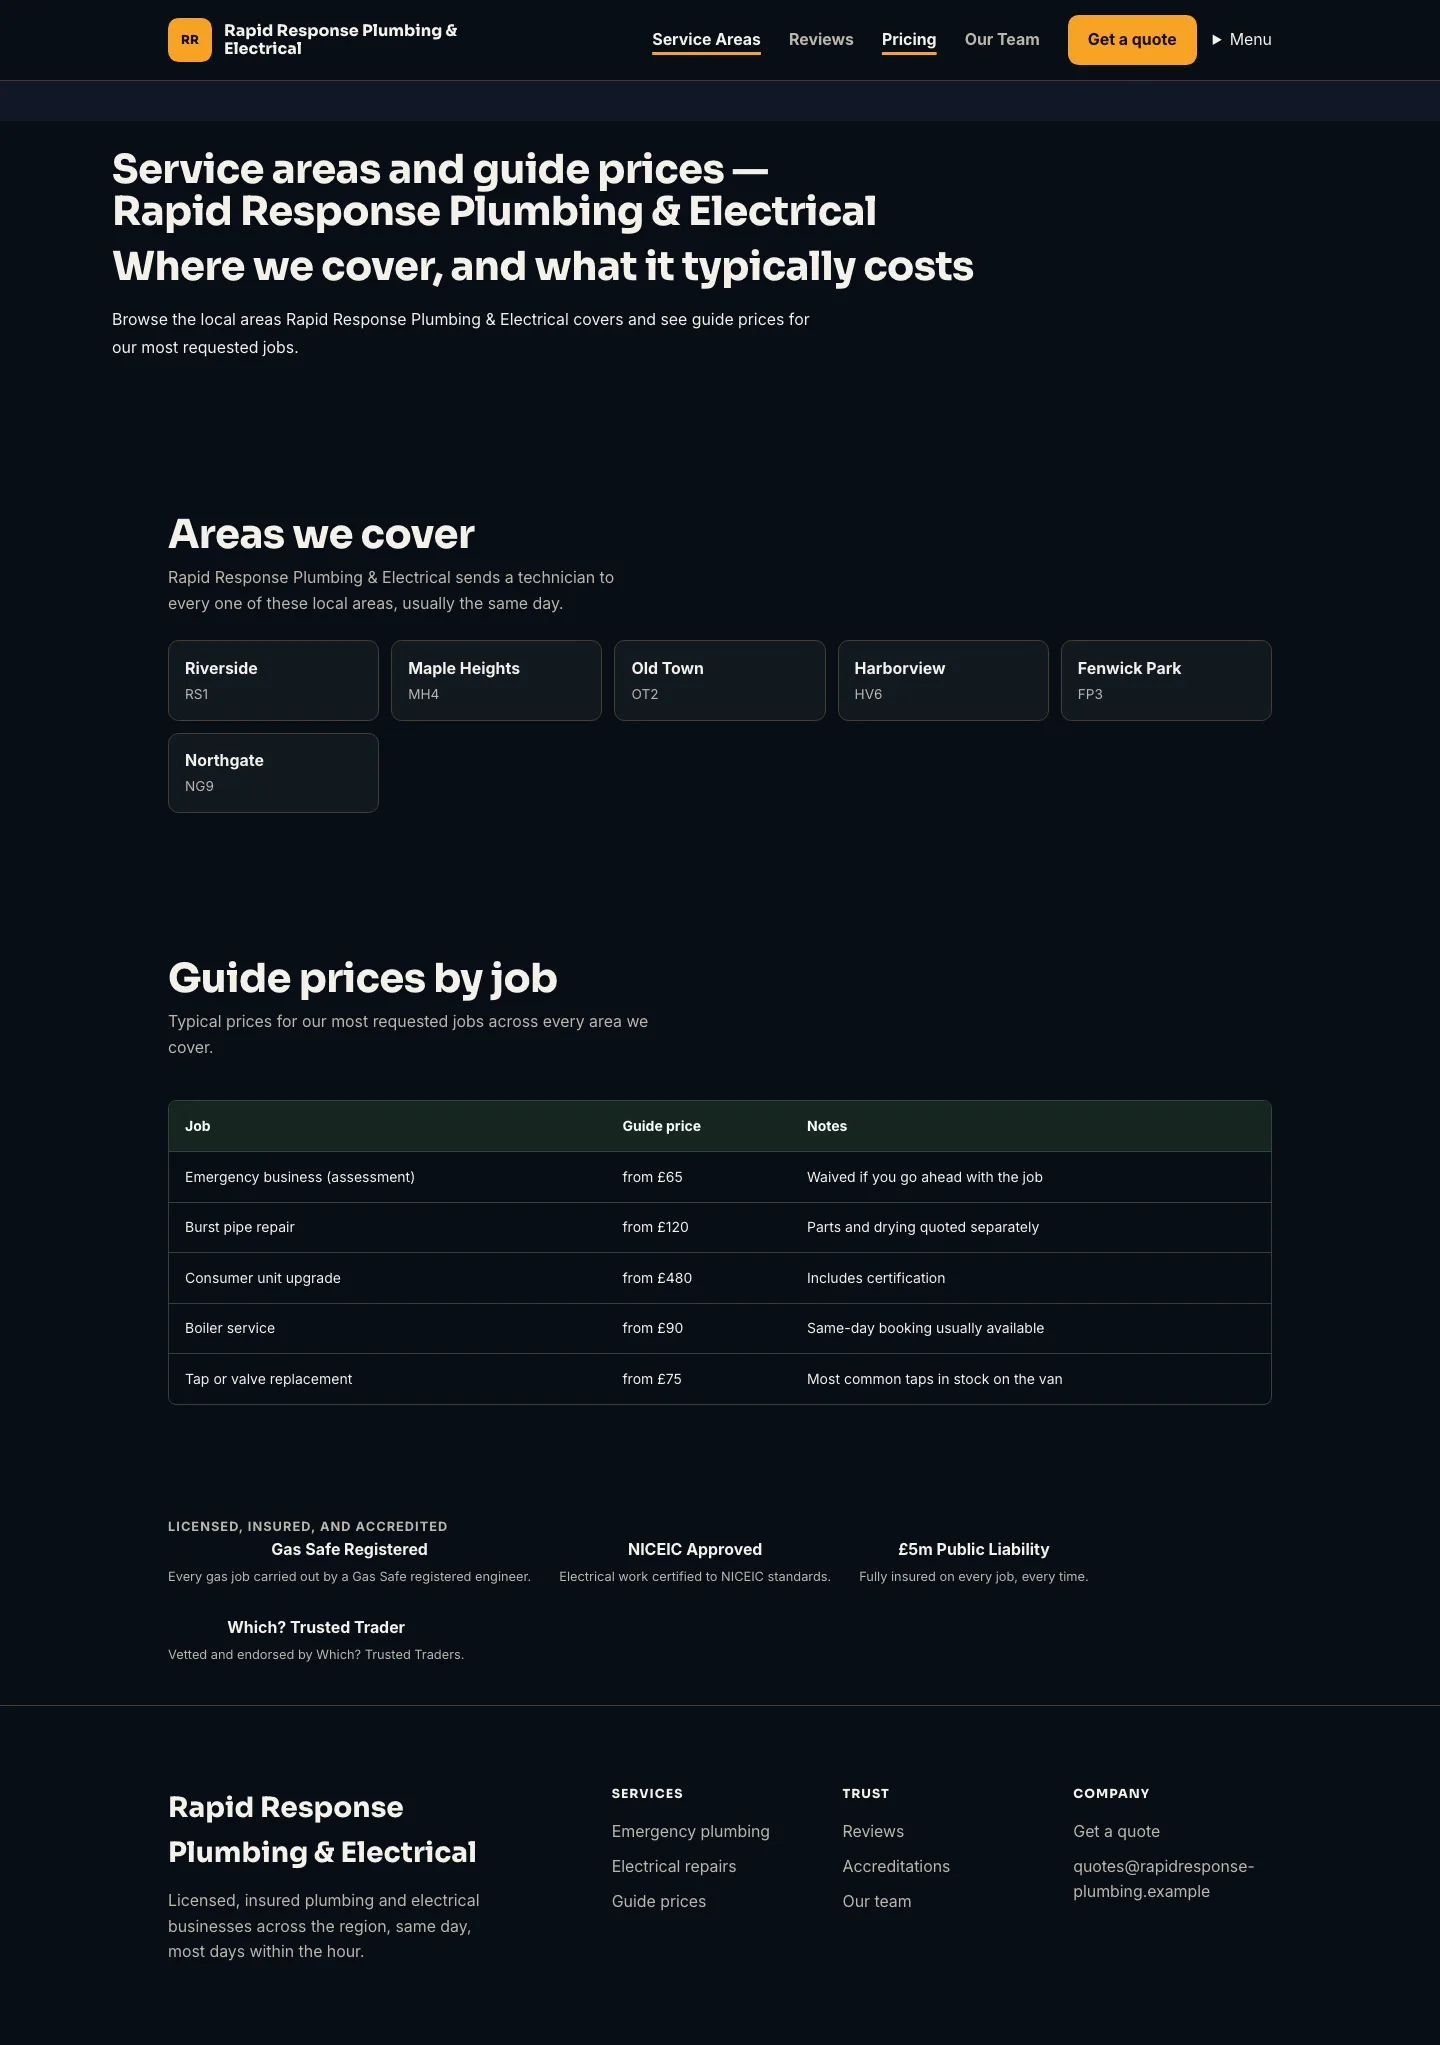
Task: Pick the Fenwick Park FP3 card
Action: (1166, 680)
